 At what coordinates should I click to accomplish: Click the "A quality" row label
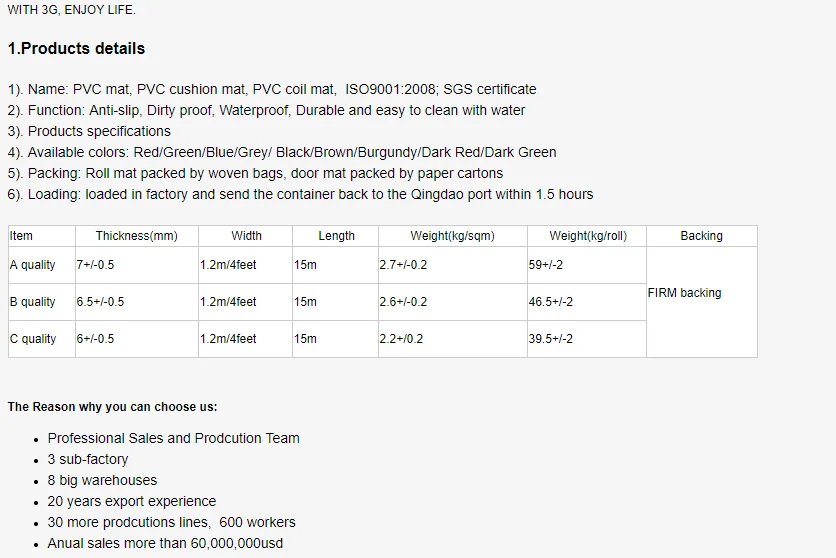[33, 265]
